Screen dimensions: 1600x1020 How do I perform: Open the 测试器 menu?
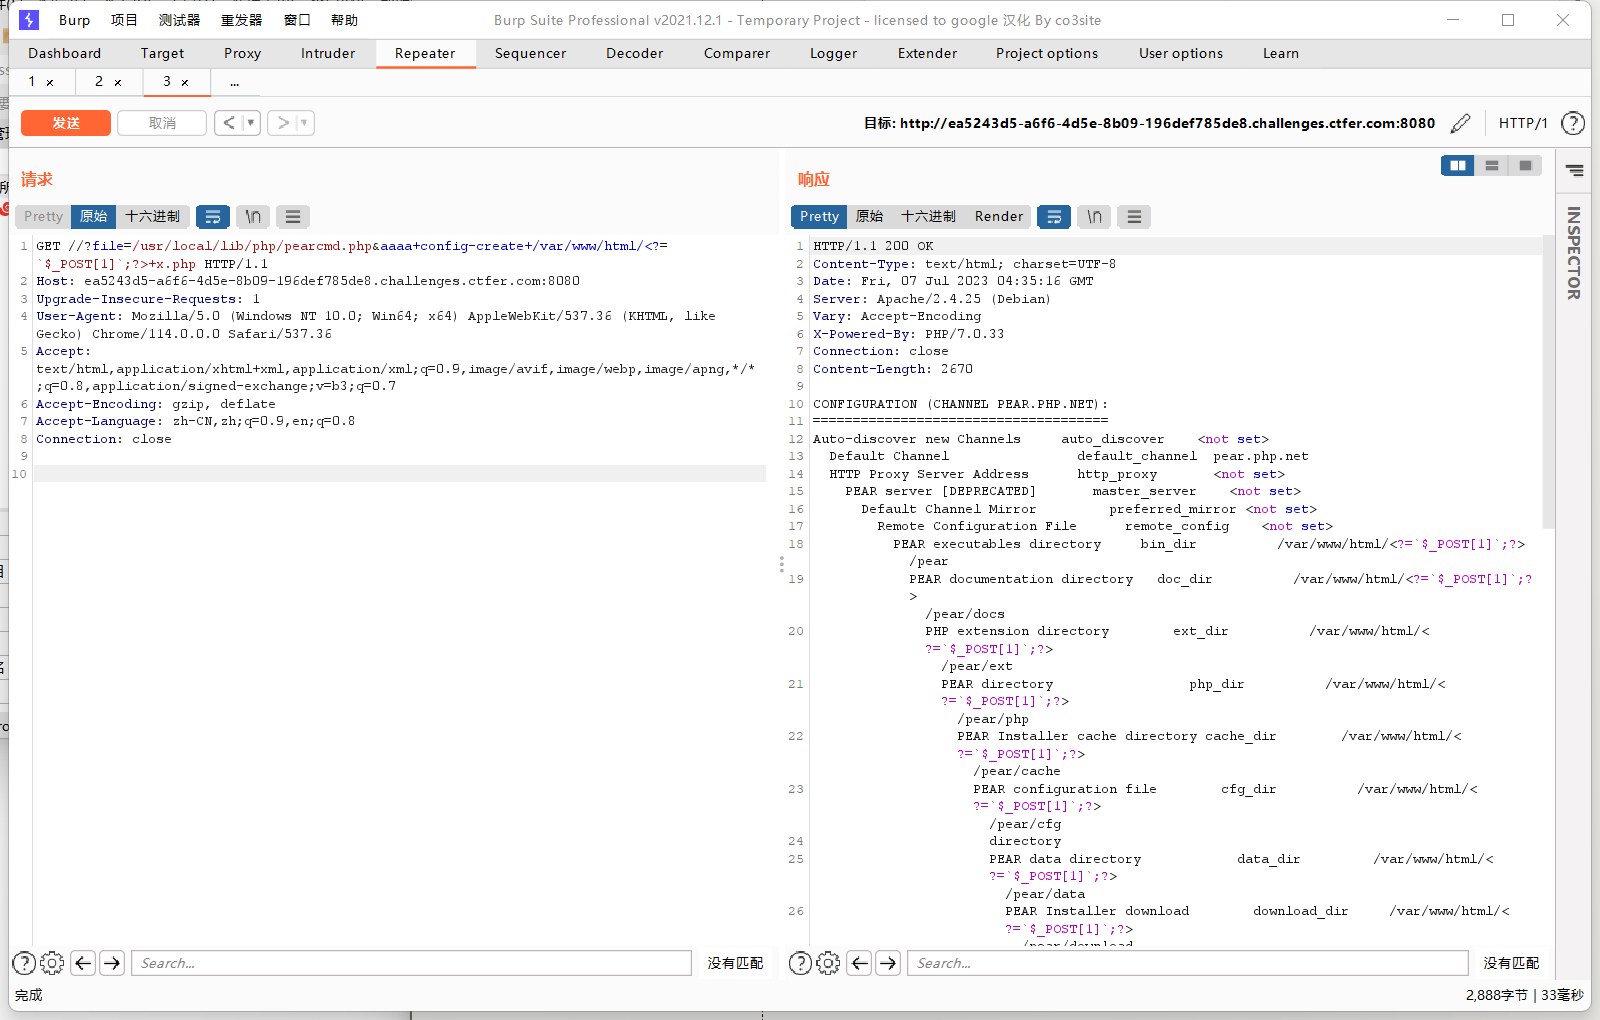(180, 20)
